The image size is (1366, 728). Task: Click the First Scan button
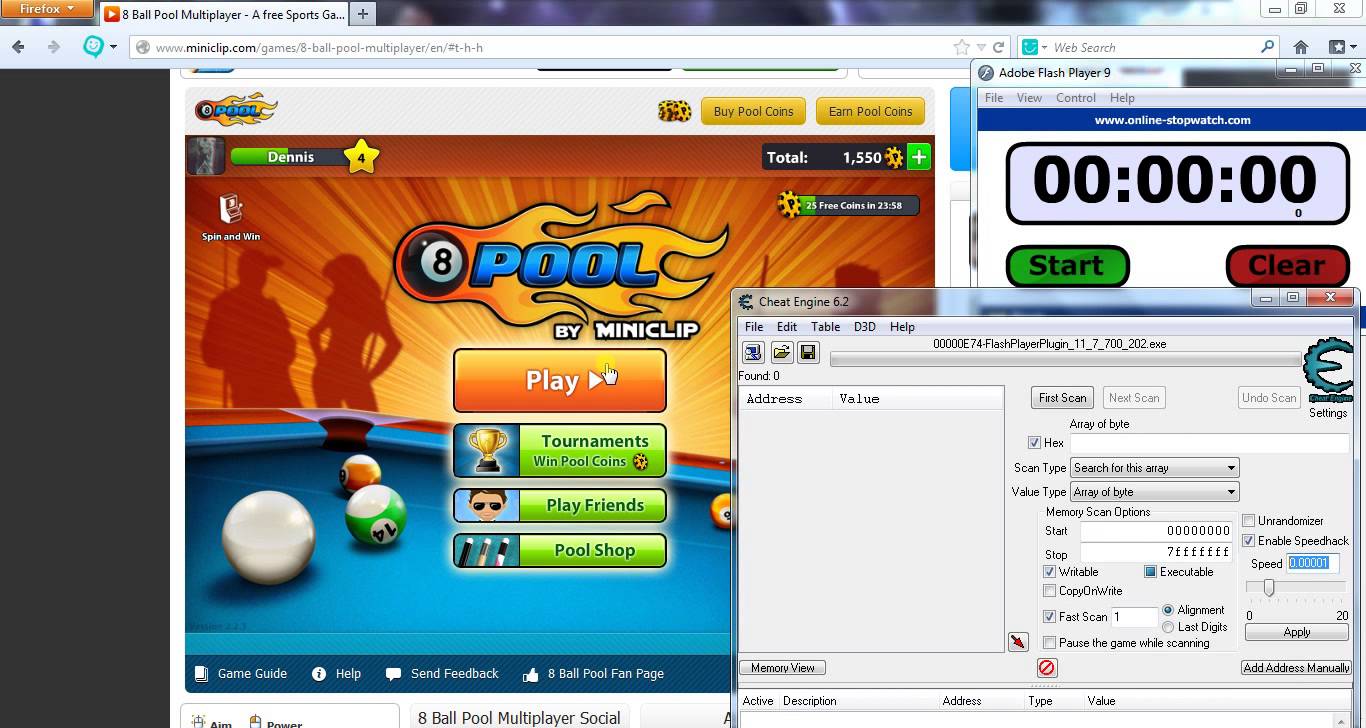1062,398
